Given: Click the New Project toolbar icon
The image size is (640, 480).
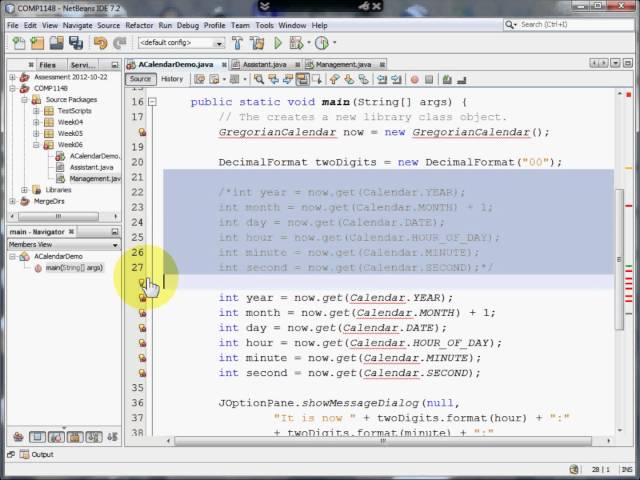Looking at the screenshot, I should (37, 42).
